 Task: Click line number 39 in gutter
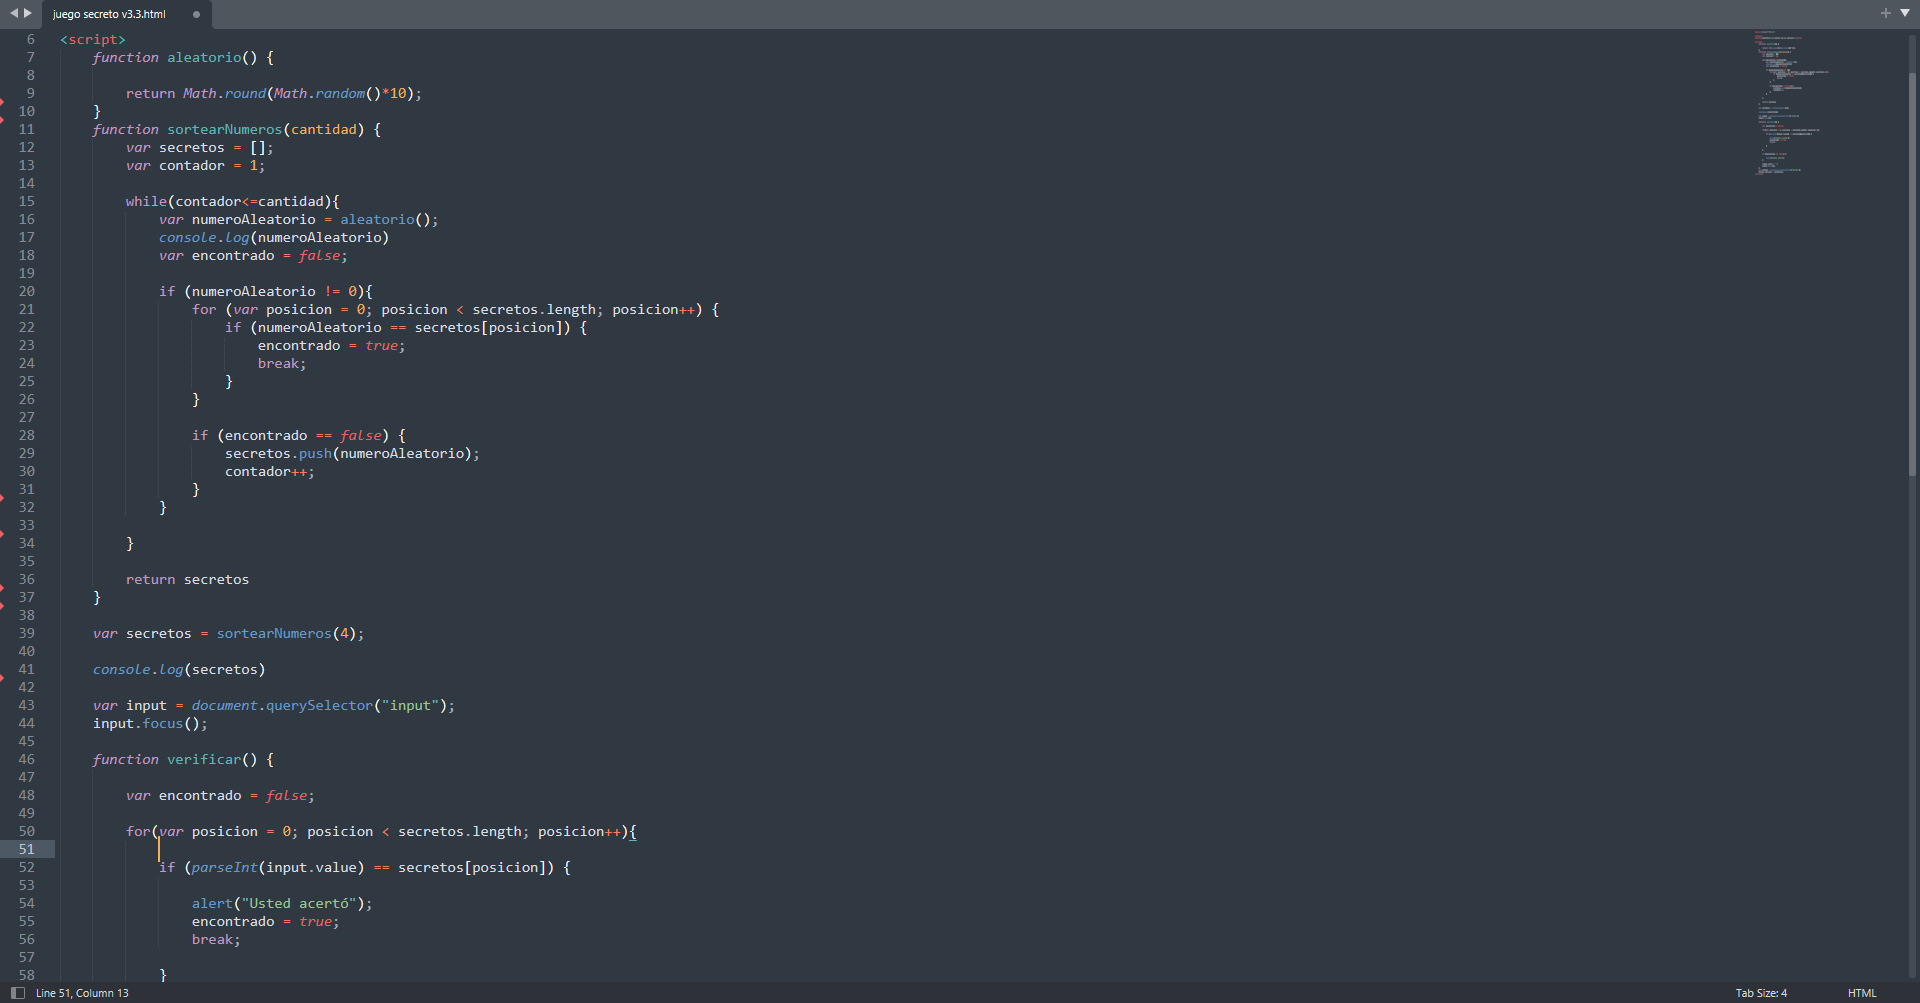(x=26, y=633)
